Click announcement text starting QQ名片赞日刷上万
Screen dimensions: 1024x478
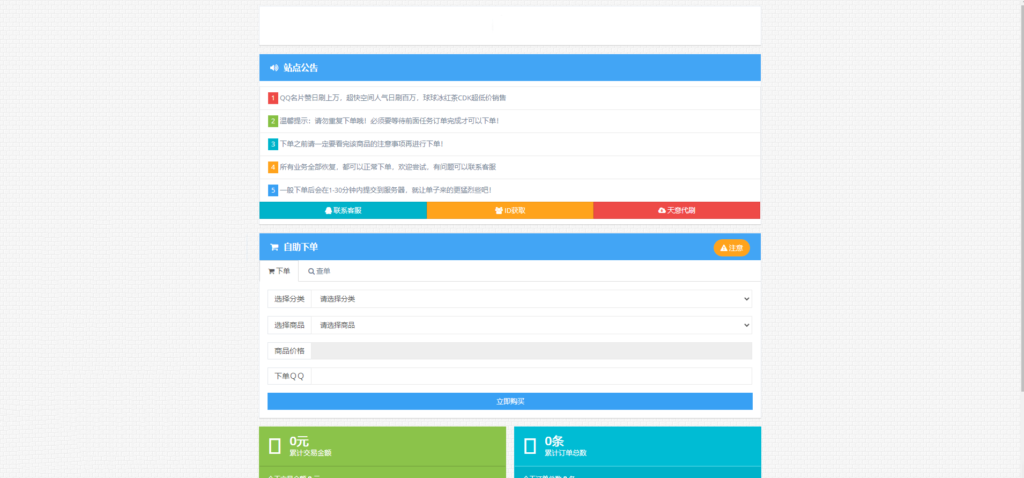[x=392, y=98]
